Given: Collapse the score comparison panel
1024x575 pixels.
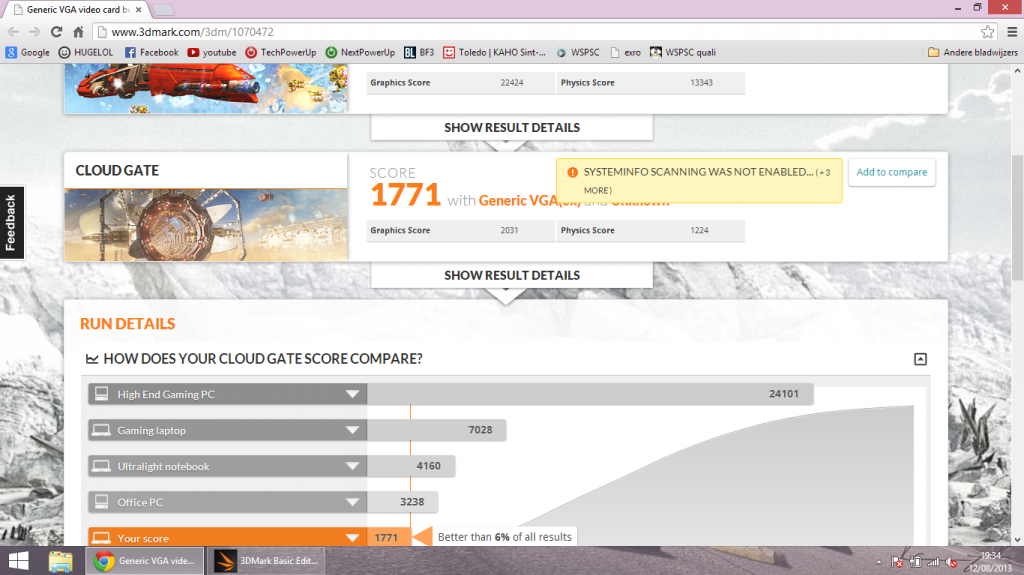Looking at the screenshot, I should point(920,359).
